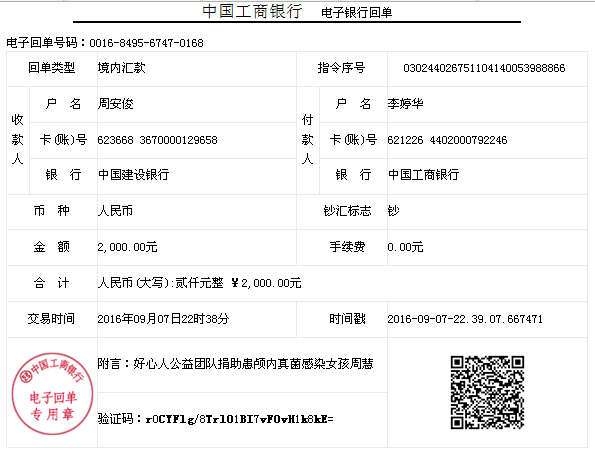Click timestamp 2016-09-07-22.39.07.667471
Image resolution: width=595 pixels, height=456 pixels.
pos(465,319)
